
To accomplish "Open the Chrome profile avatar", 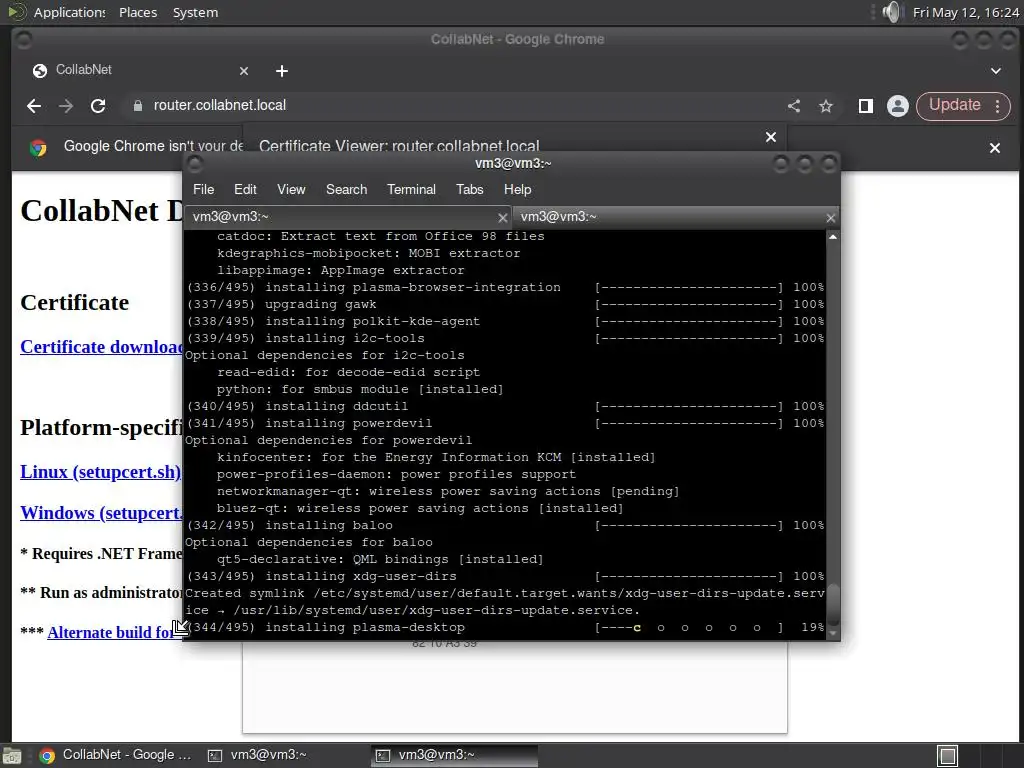I will [898, 106].
